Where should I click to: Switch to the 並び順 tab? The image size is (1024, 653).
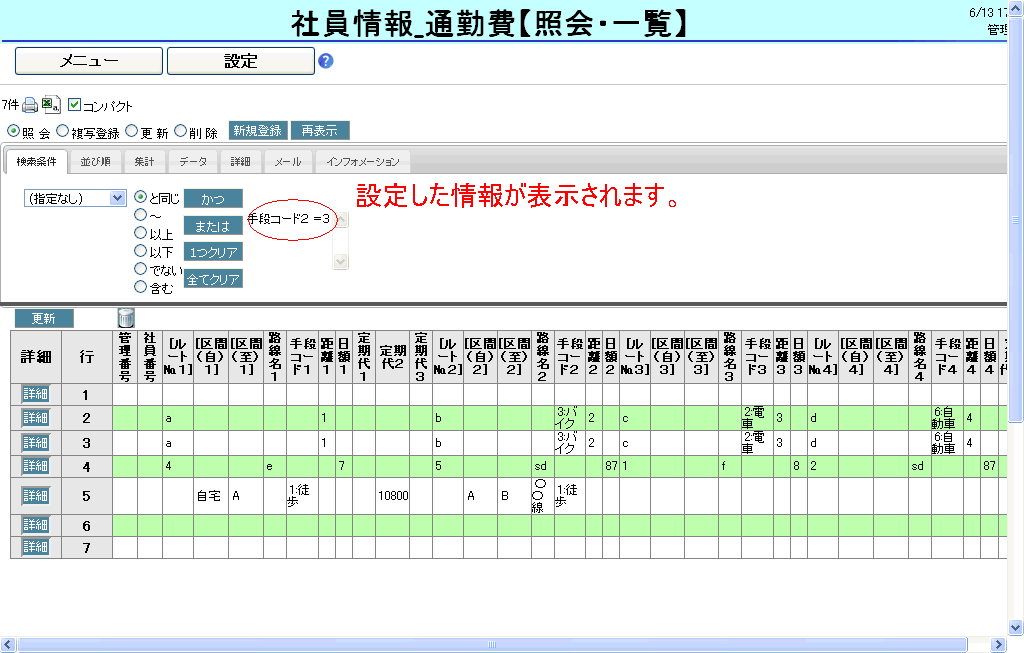coord(96,162)
